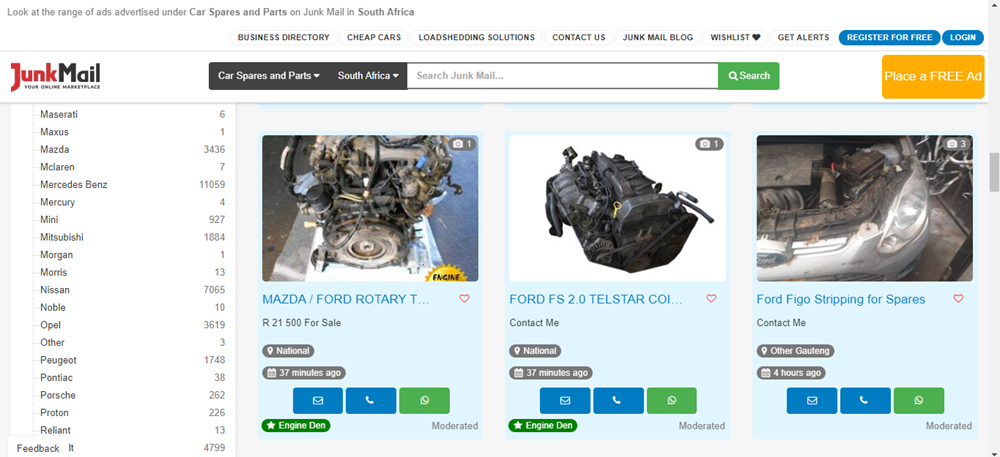Click the green Search button
The image size is (1000, 457).
tap(749, 76)
